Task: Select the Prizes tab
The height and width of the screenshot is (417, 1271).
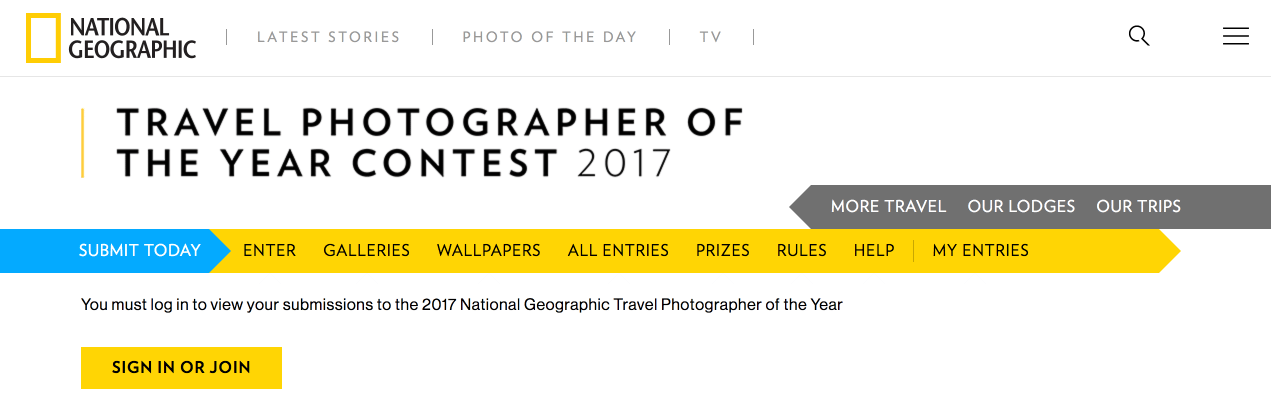Action: coord(722,251)
